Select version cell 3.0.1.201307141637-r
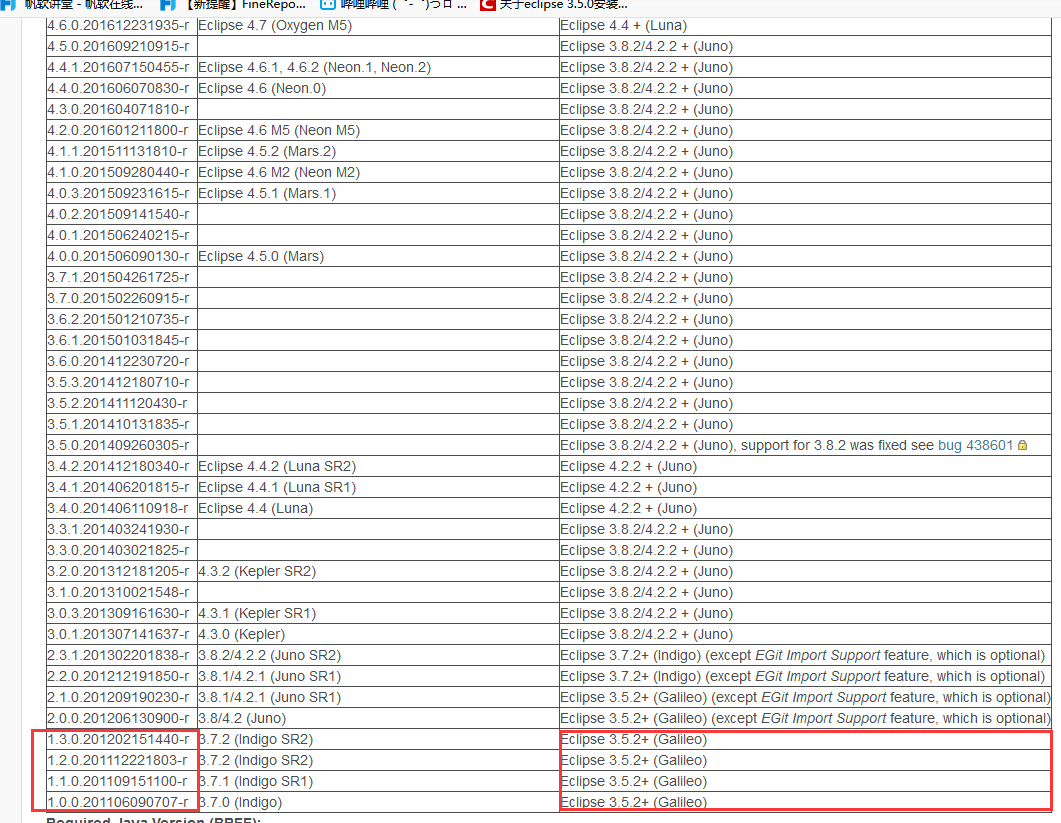The image size is (1061, 823). (122, 633)
